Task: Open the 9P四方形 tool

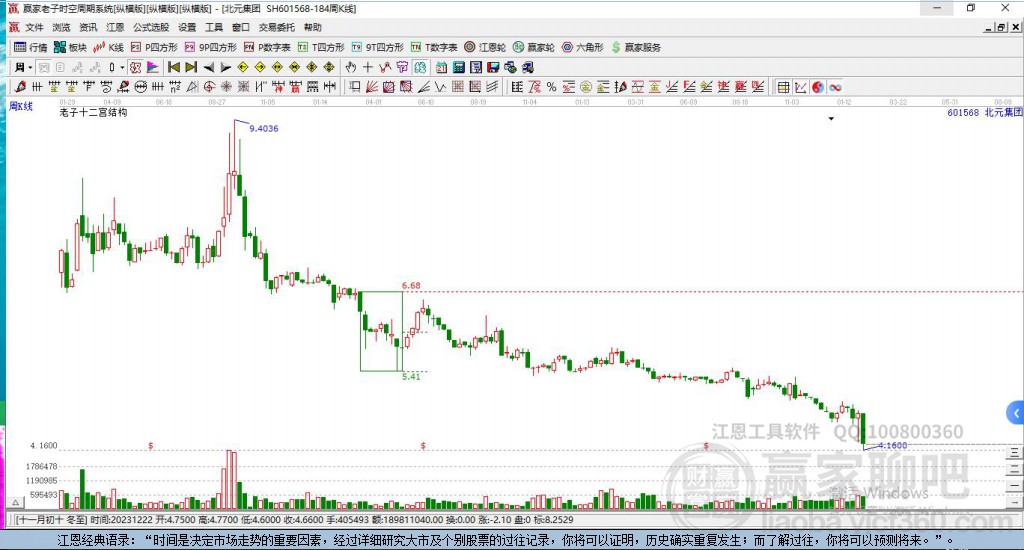Action: (210, 47)
